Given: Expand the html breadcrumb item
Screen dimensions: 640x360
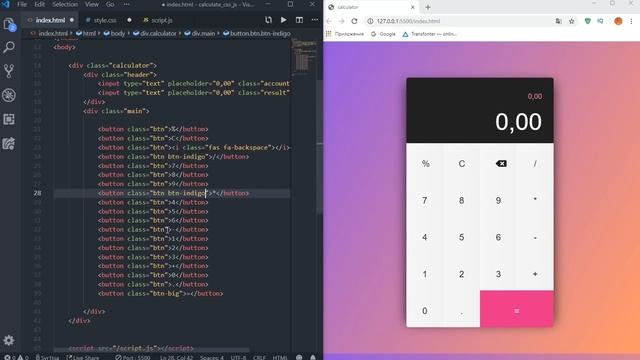Looking at the screenshot, I should tap(86, 33).
